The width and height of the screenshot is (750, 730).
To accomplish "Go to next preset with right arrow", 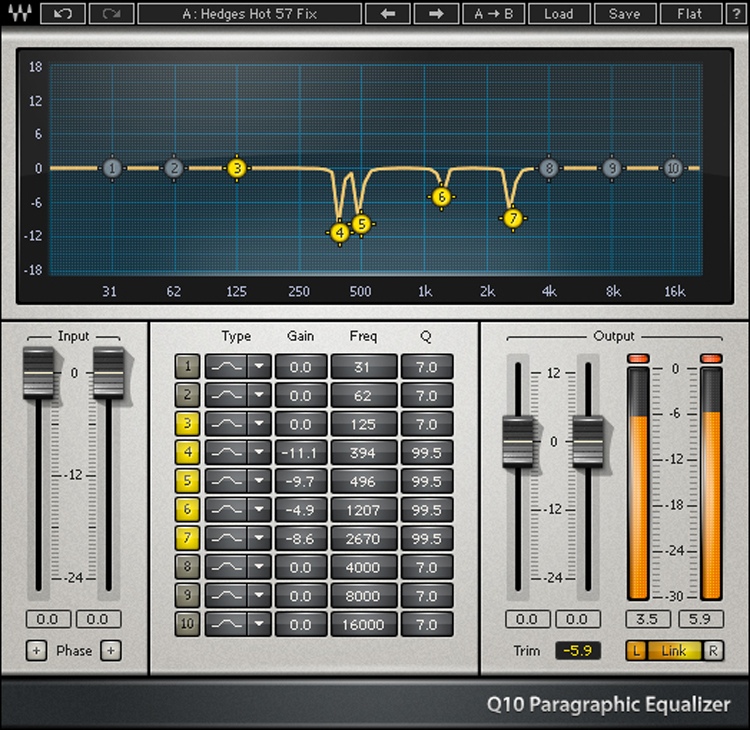I will pyautogui.click(x=436, y=14).
